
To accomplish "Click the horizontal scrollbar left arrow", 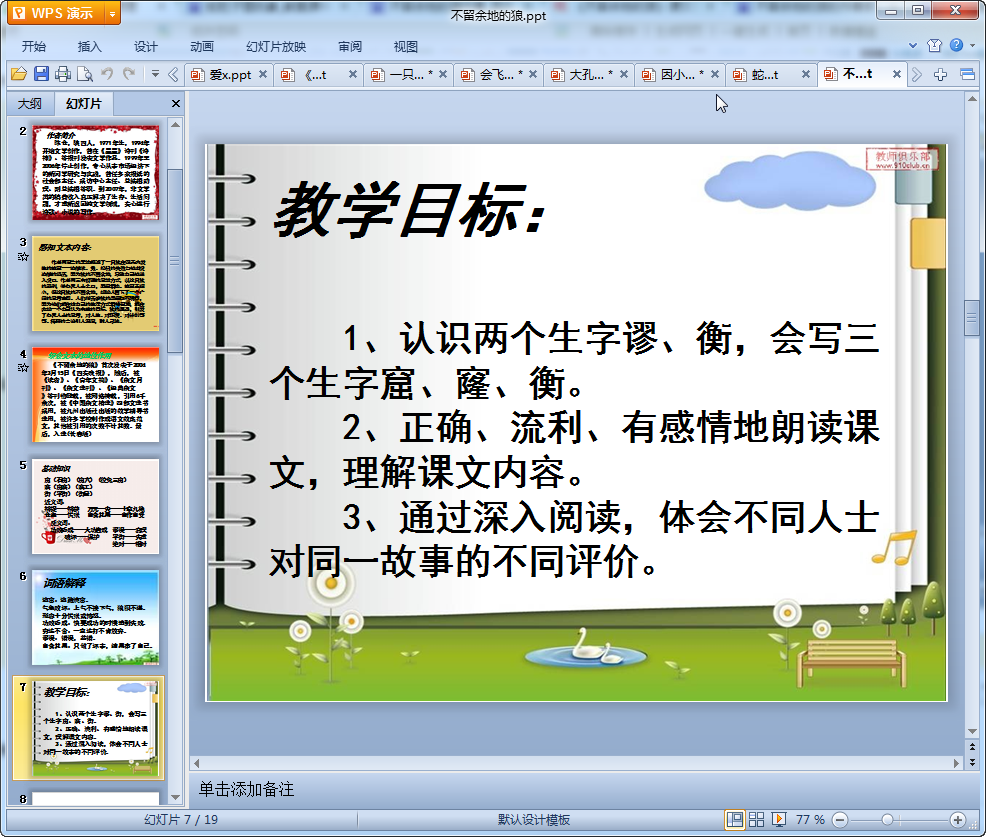I will (x=196, y=763).
